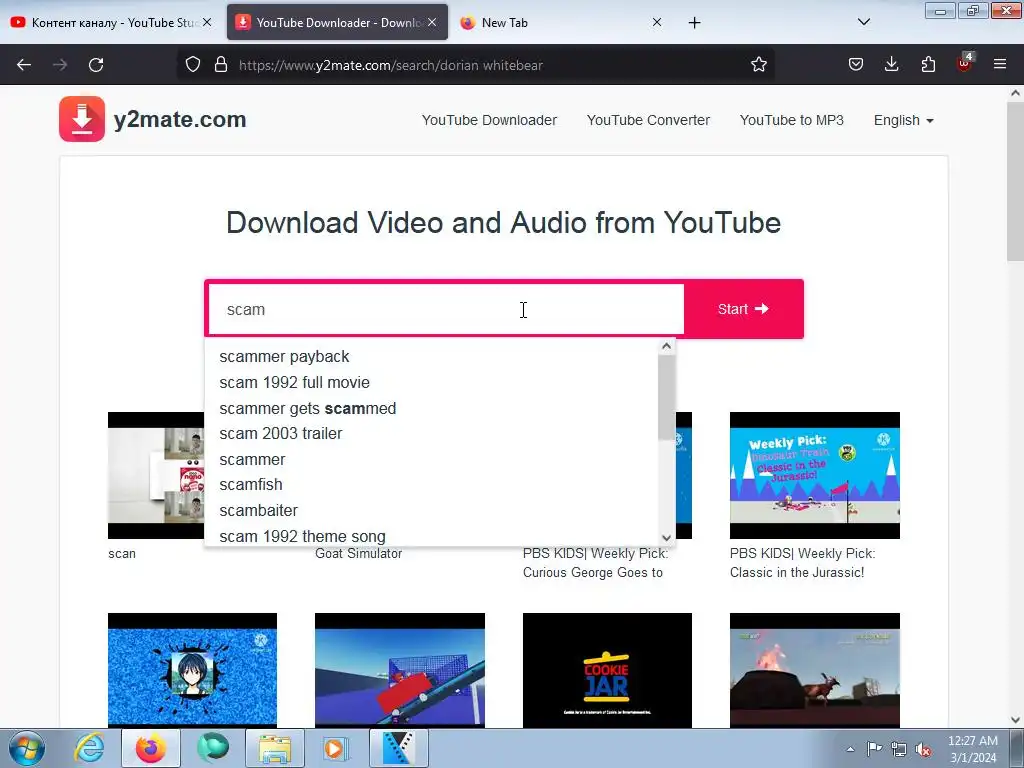Close the New Tab tab
This screenshot has width=1024, height=768.
tap(657, 22)
